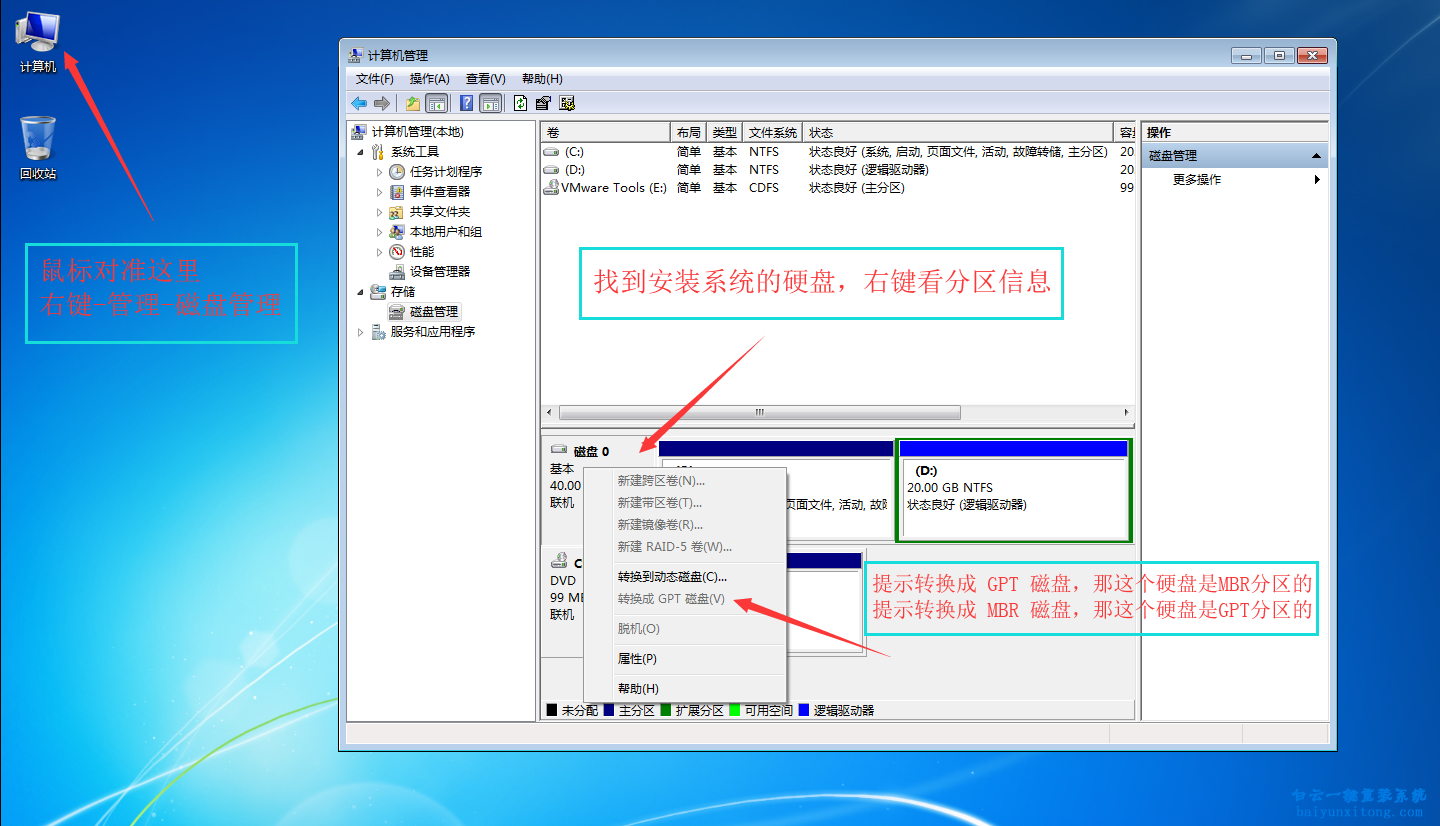Open the 查看(V) menu
This screenshot has width=1440, height=826.
486,78
